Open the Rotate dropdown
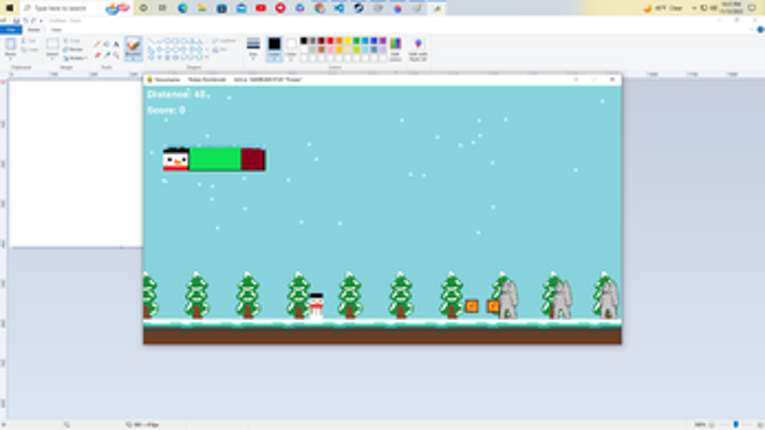The width and height of the screenshot is (765, 430). point(75,58)
